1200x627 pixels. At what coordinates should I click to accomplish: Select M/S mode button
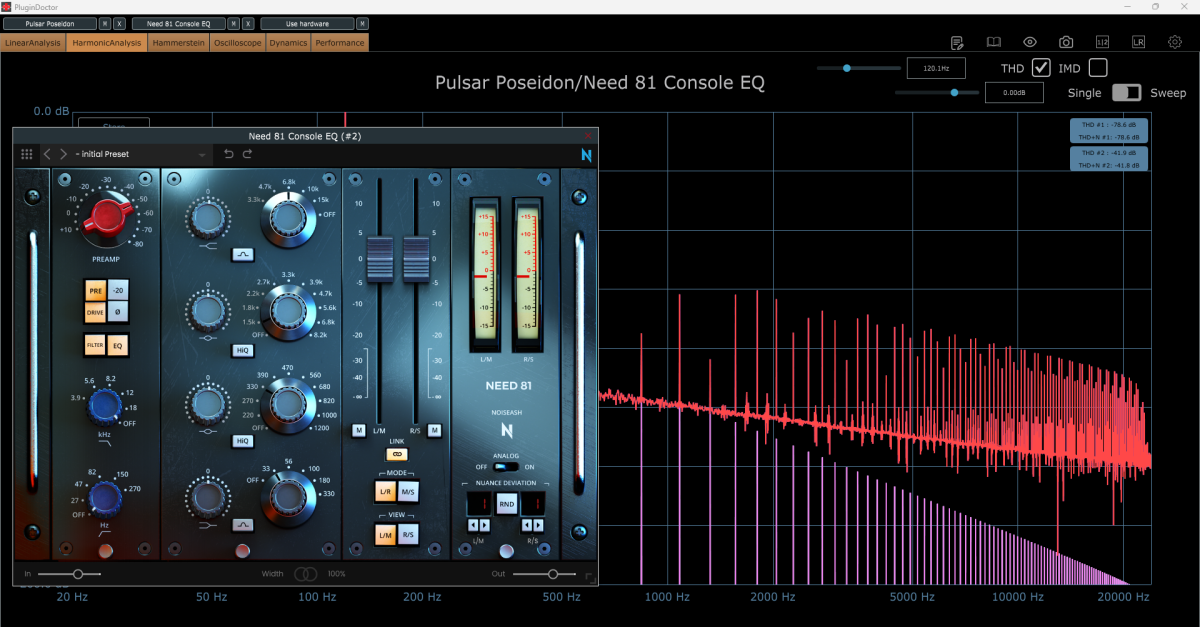point(409,491)
